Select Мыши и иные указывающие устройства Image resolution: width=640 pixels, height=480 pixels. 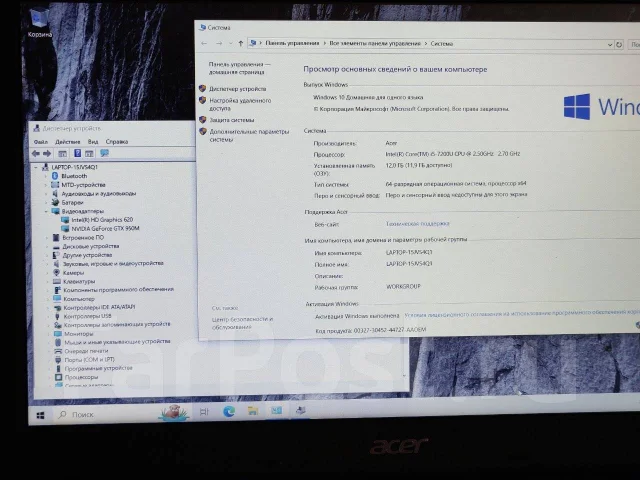tap(117, 342)
